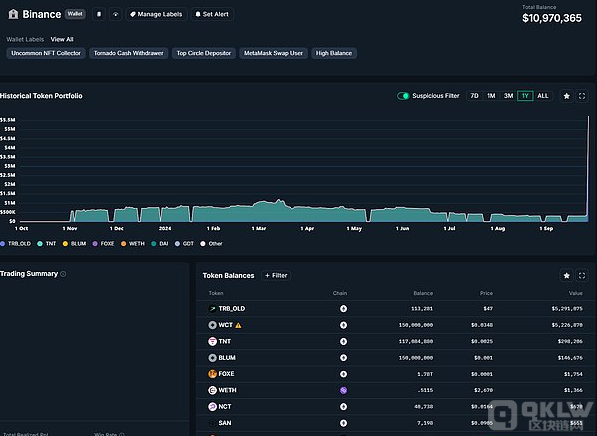This screenshot has width=597, height=436.
Task: Toggle DAI legend series
Action: 160,244
